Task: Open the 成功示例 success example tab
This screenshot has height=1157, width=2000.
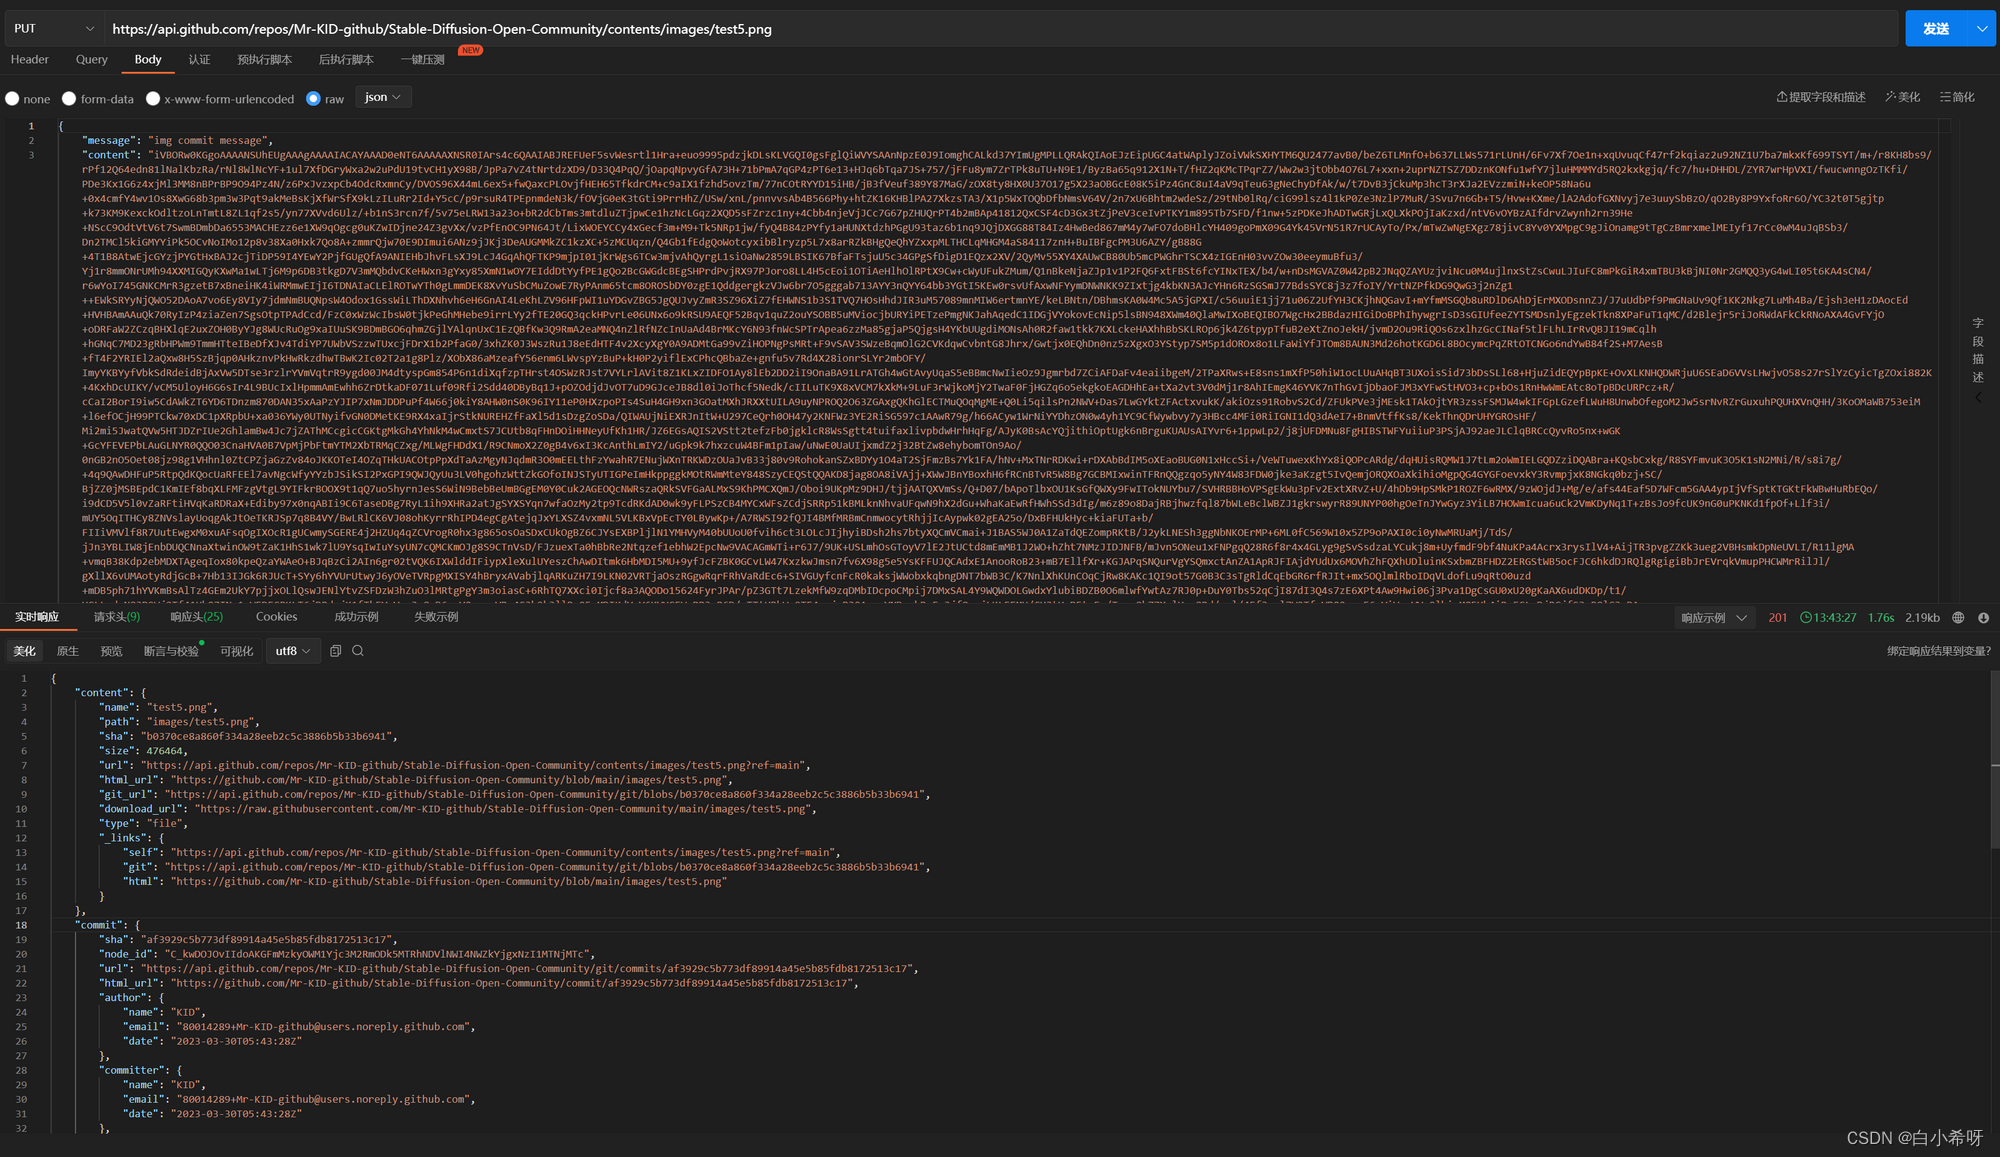Action: point(356,617)
